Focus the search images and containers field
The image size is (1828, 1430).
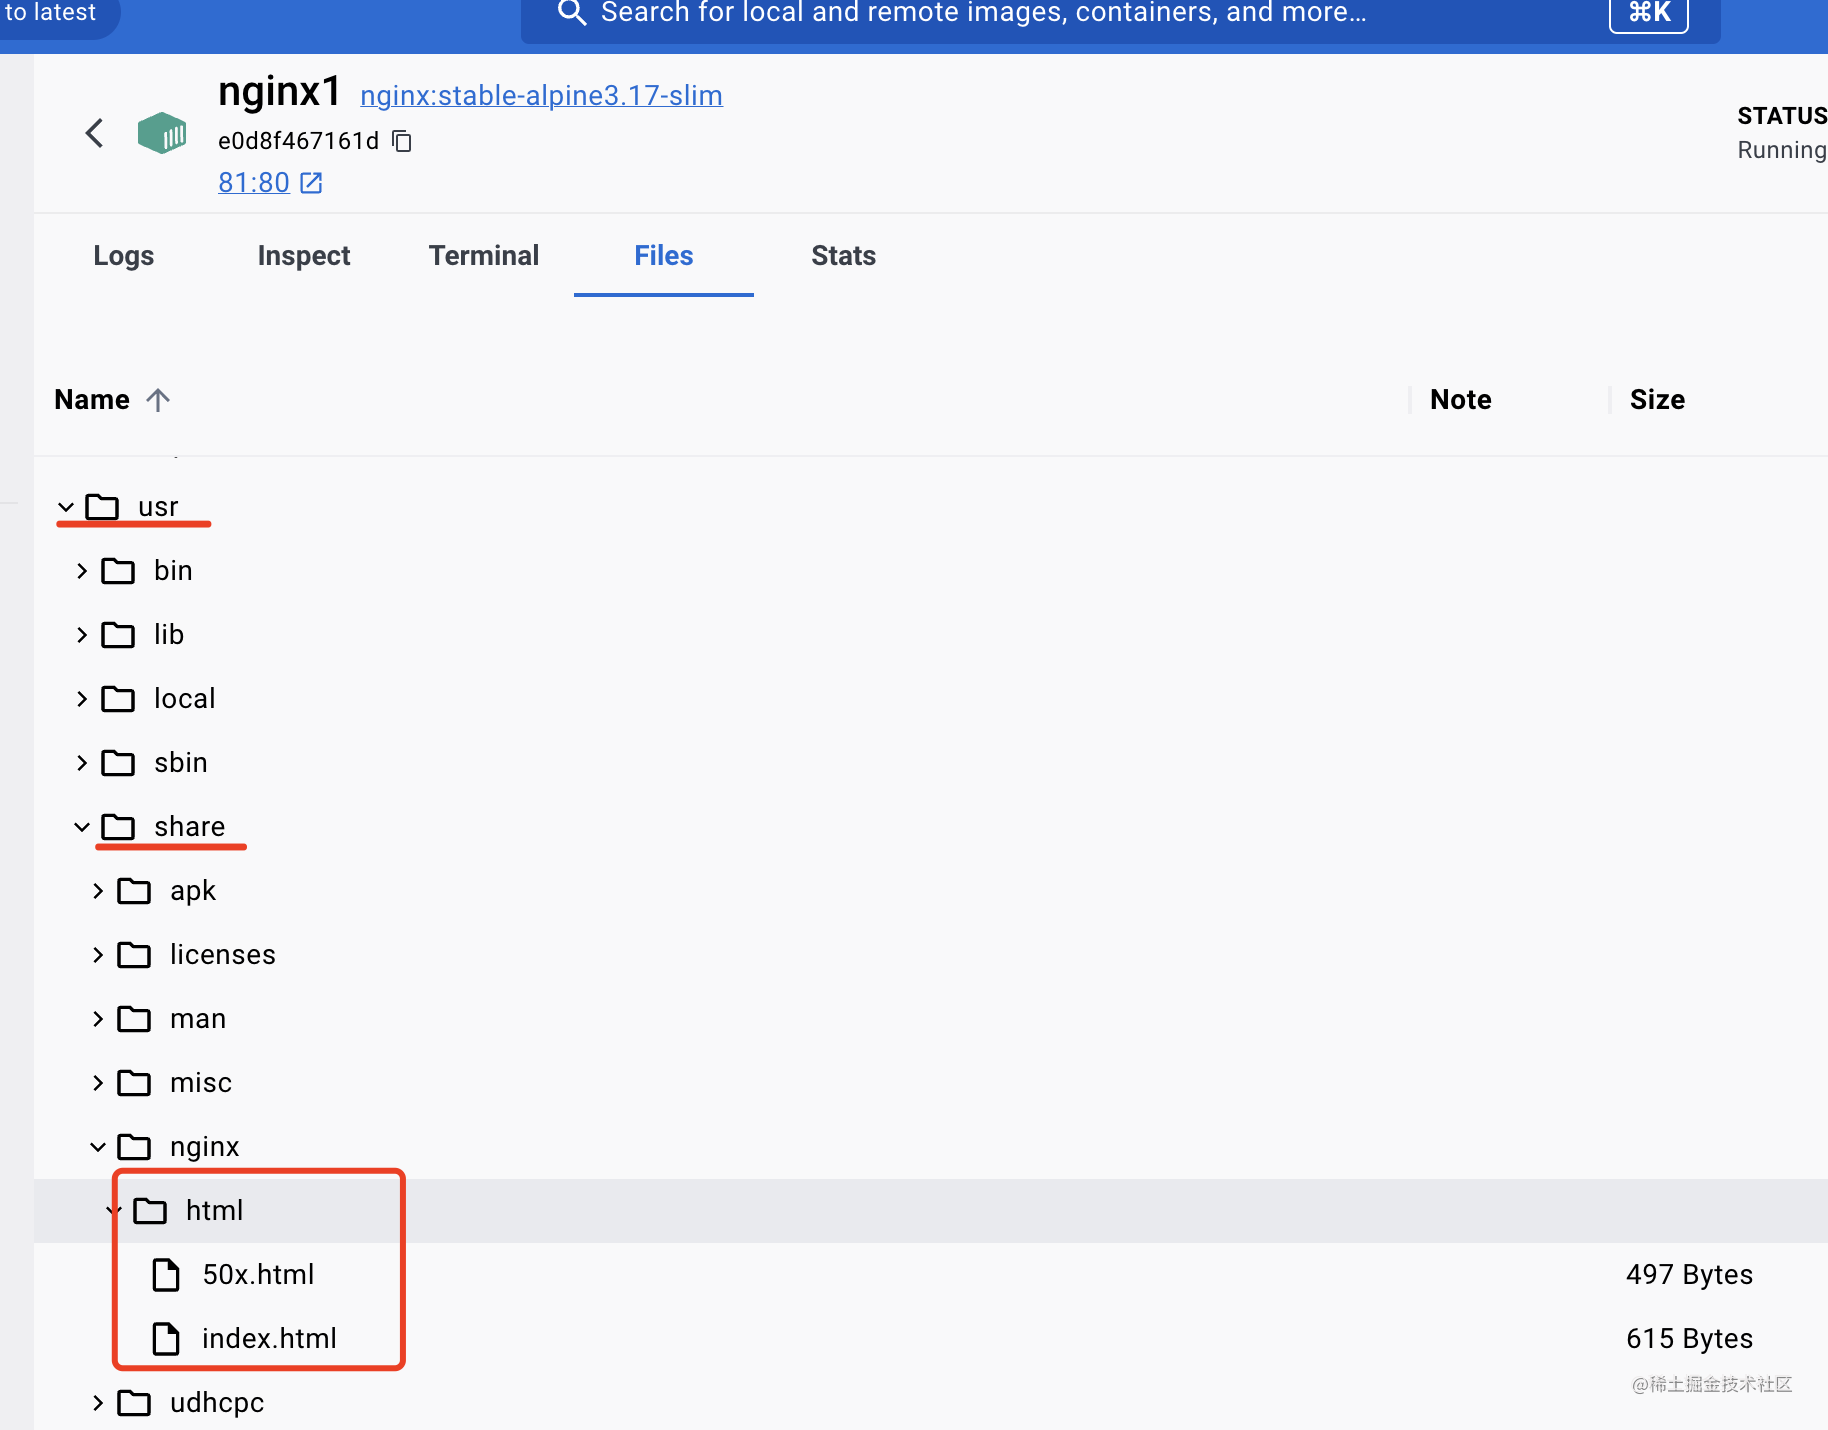1120,14
